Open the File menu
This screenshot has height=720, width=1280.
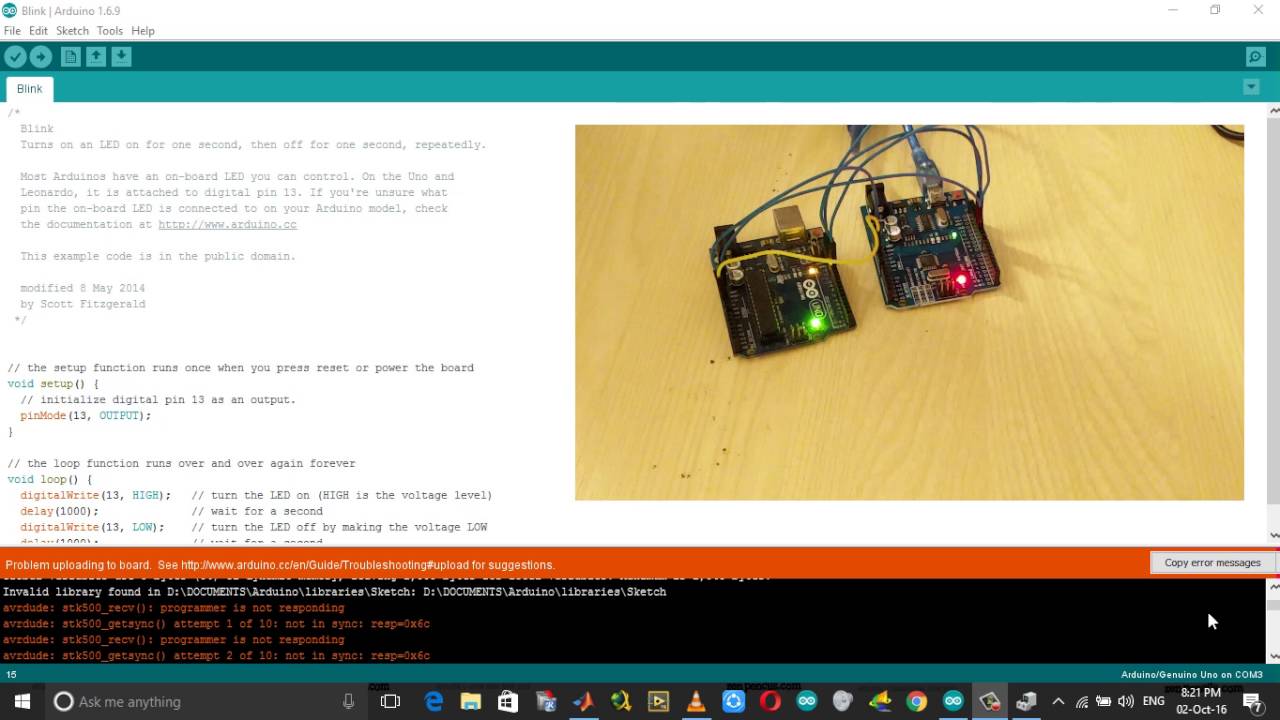(12, 31)
